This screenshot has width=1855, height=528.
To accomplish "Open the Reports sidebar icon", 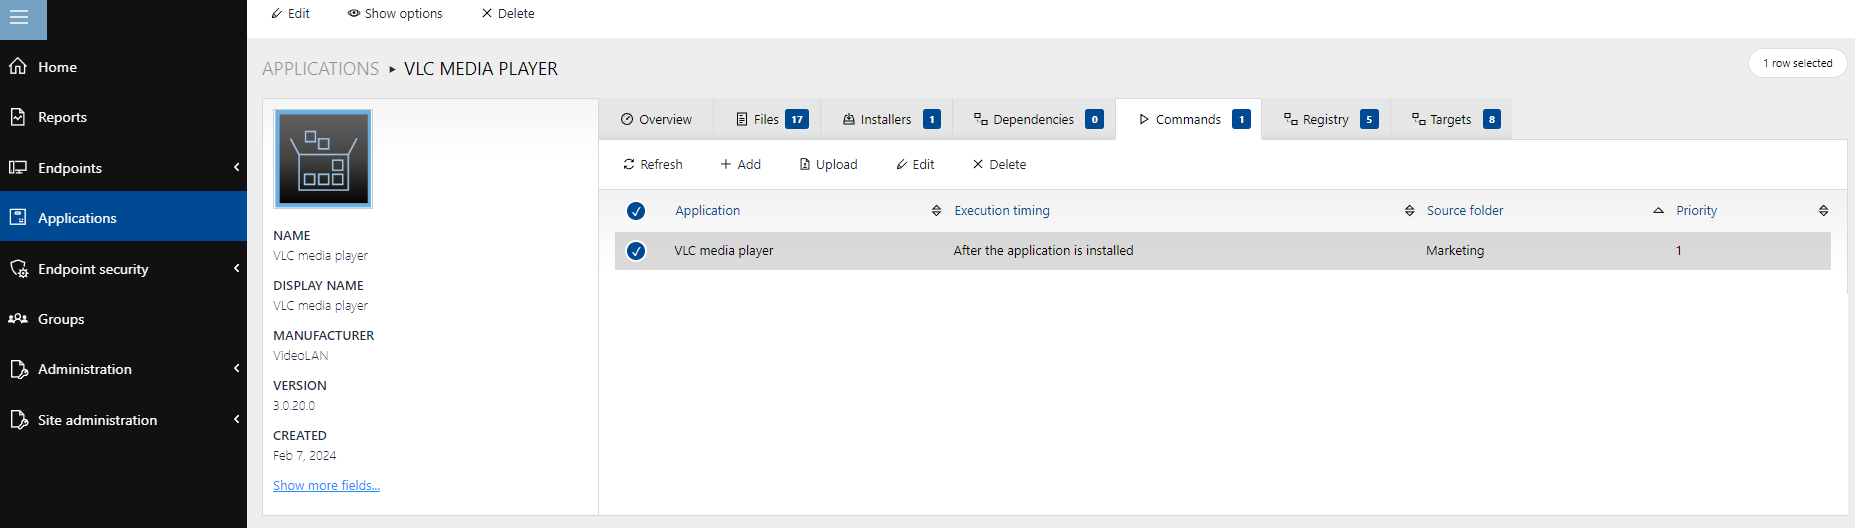I will 18,117.
